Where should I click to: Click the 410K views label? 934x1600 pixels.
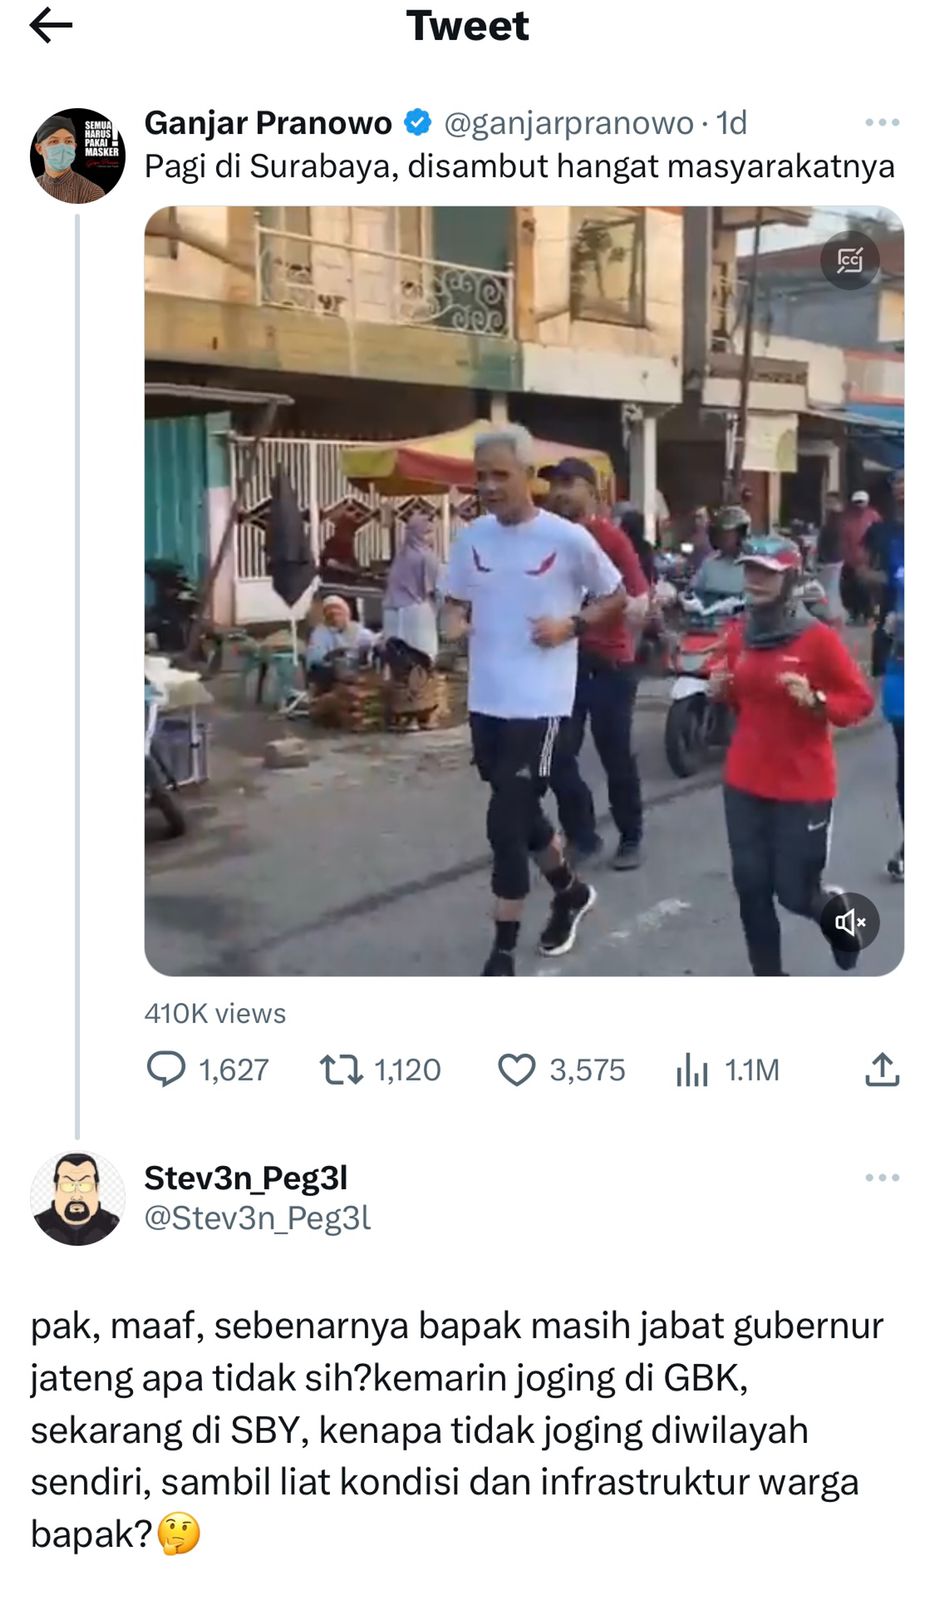tap(215, 1013)
